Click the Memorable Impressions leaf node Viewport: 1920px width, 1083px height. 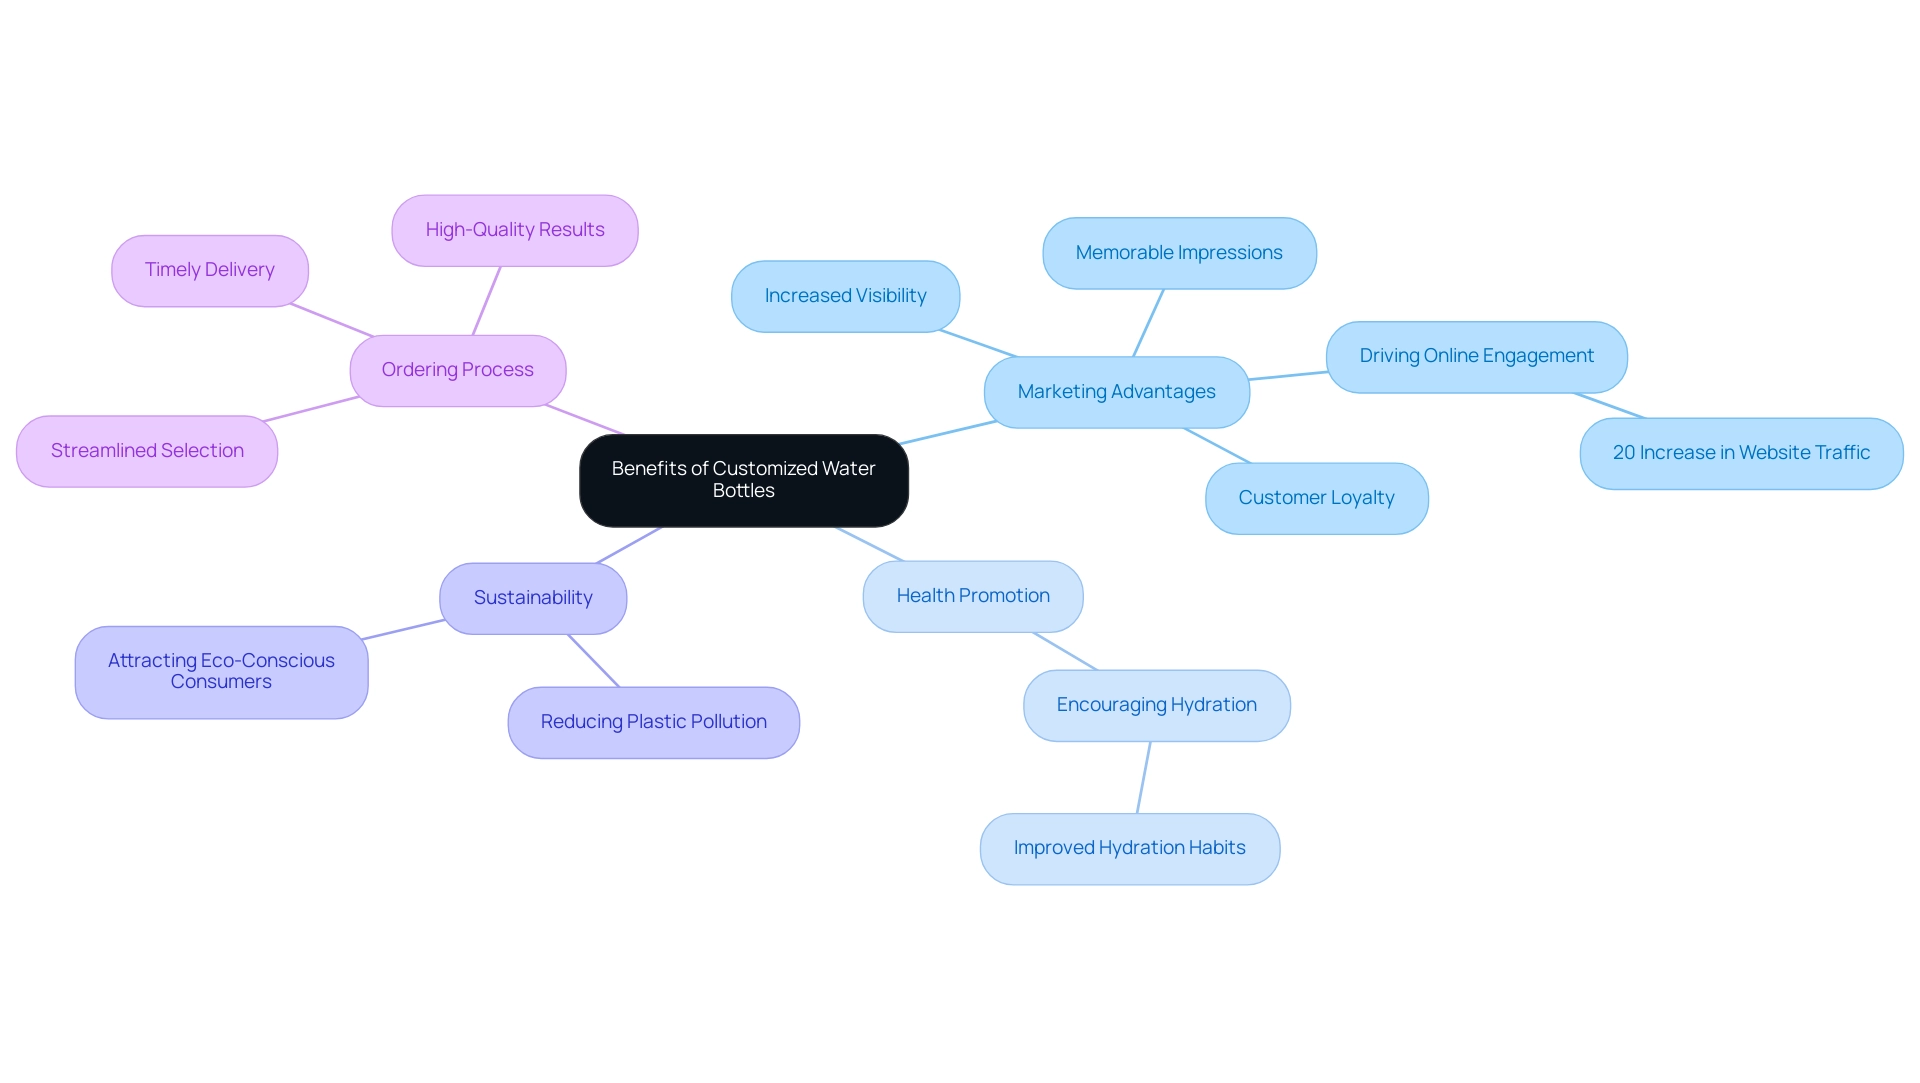click(1178, 252)
